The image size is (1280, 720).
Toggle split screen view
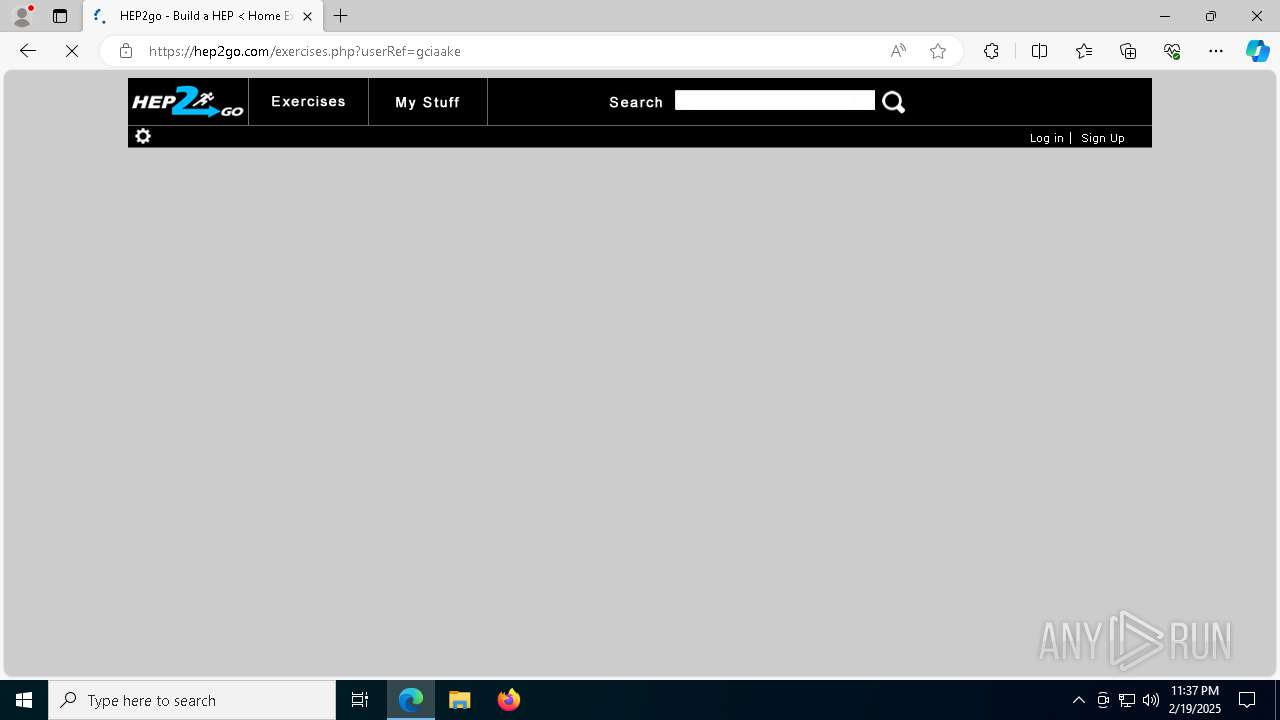[1039, 51]
